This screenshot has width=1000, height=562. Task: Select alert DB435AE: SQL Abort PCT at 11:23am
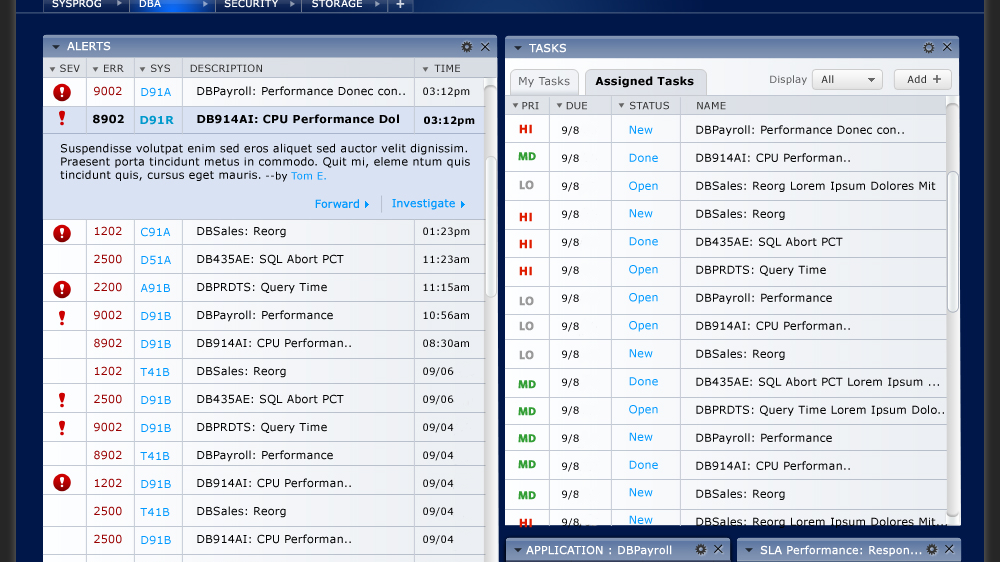[264, 260]
